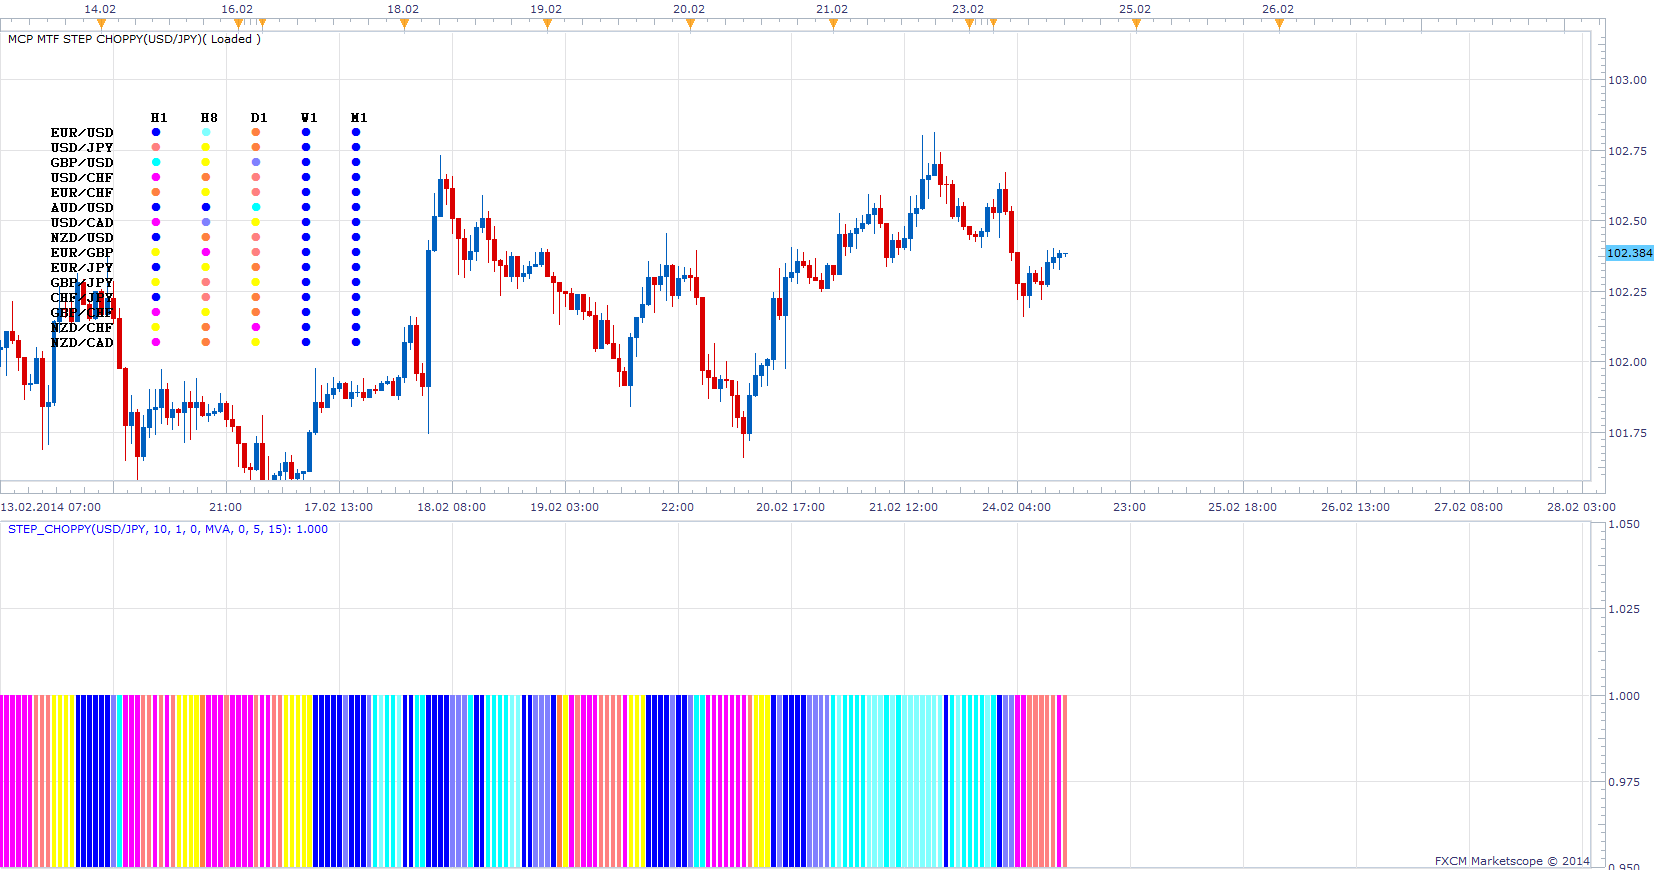Click the 13.02.2014 07:00 time axis label

click(x=51, y=507)
